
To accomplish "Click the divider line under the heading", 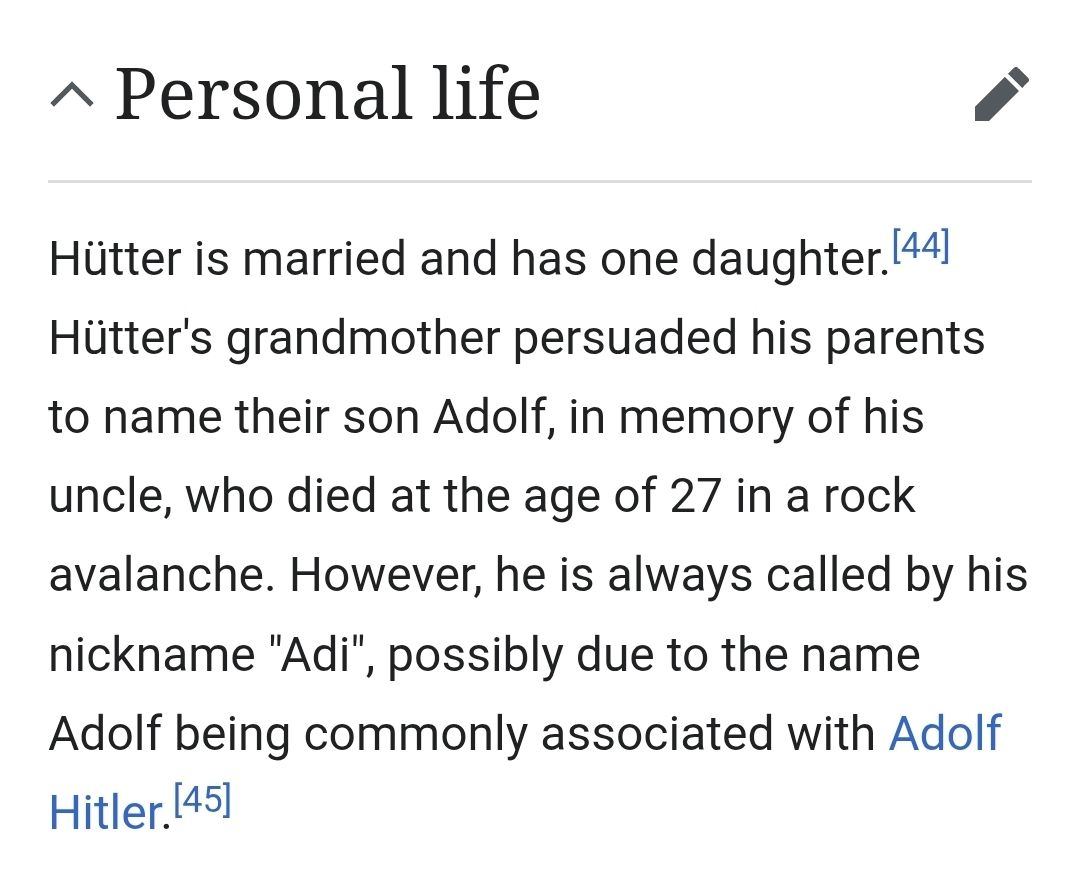I will point(540,181).
